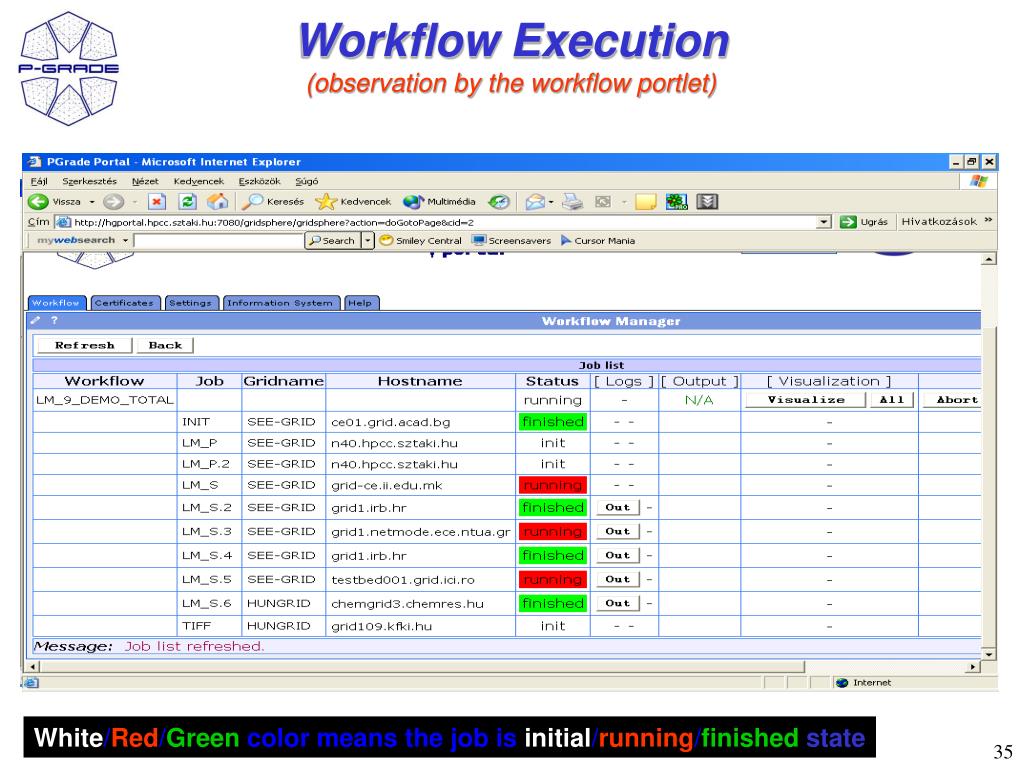The width and height of the screenshot is (1024, 768).
Task: Click the green Refresh page icon
Action: pyautogui.click(x=187, y=202)
